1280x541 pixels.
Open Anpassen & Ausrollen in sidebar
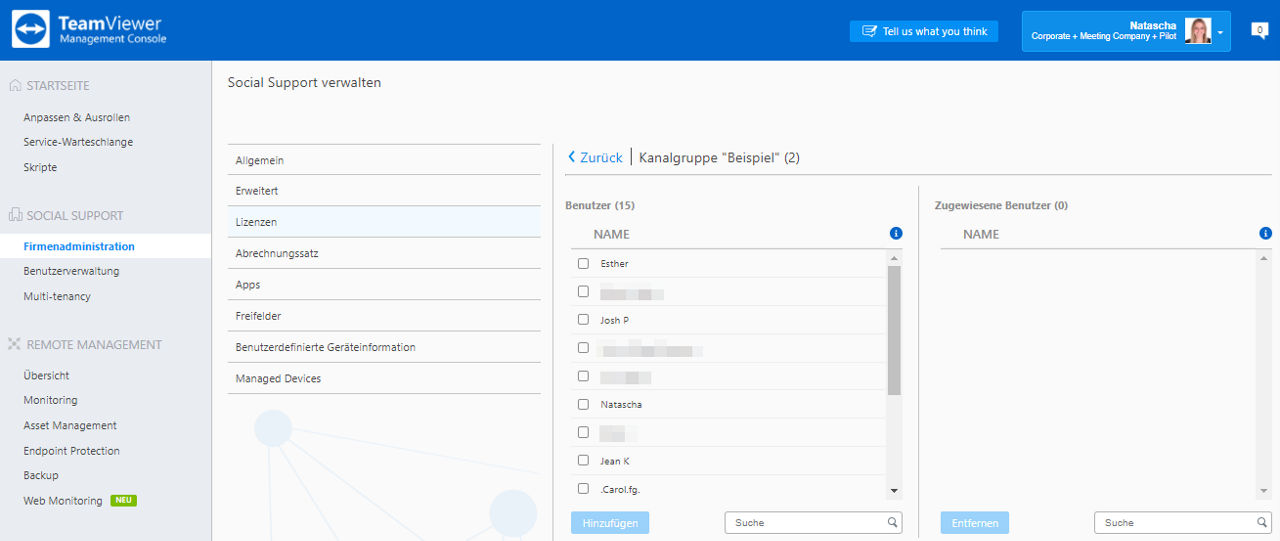(x=77, y=117)
